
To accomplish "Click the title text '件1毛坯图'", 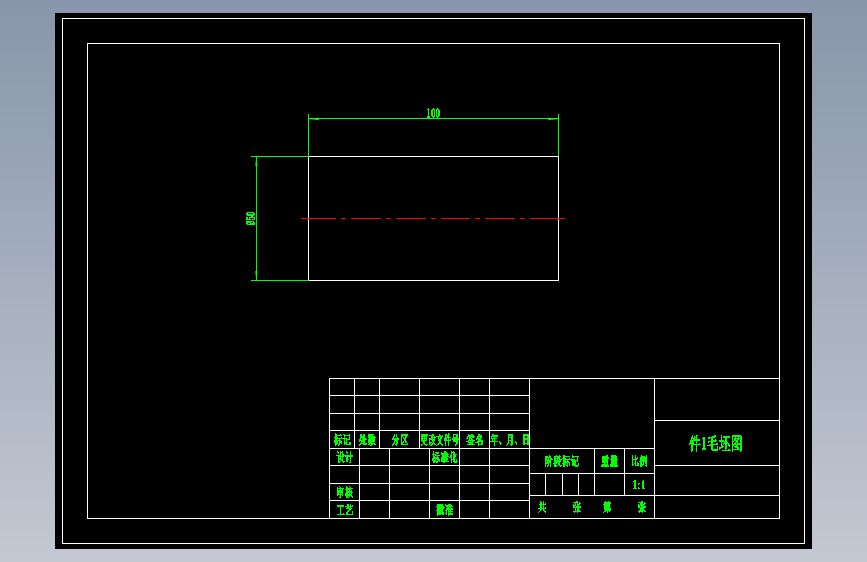I will tap(715, 443).
